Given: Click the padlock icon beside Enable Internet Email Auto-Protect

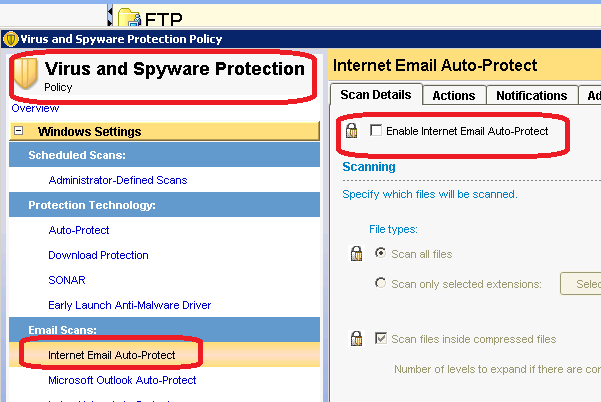Looking at the screenshot, I should pos(351,131).
